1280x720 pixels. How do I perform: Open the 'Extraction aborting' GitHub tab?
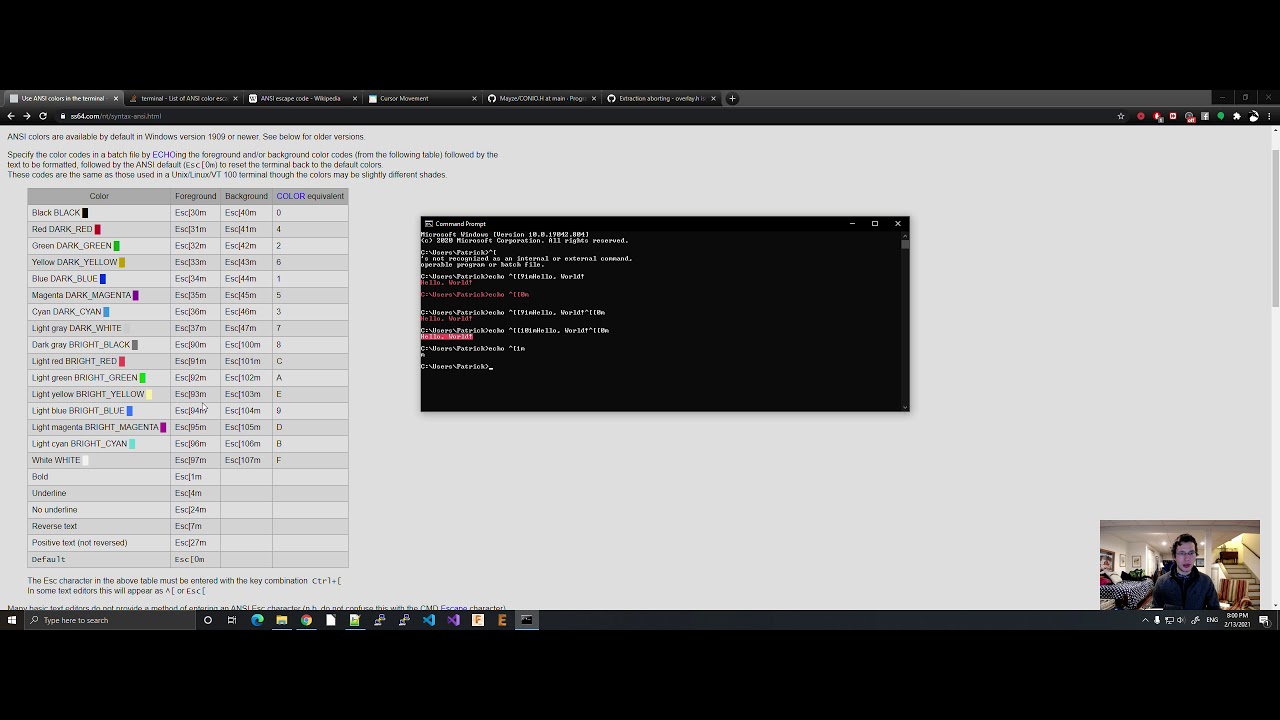pyautogui.click(x=660, y=98)
